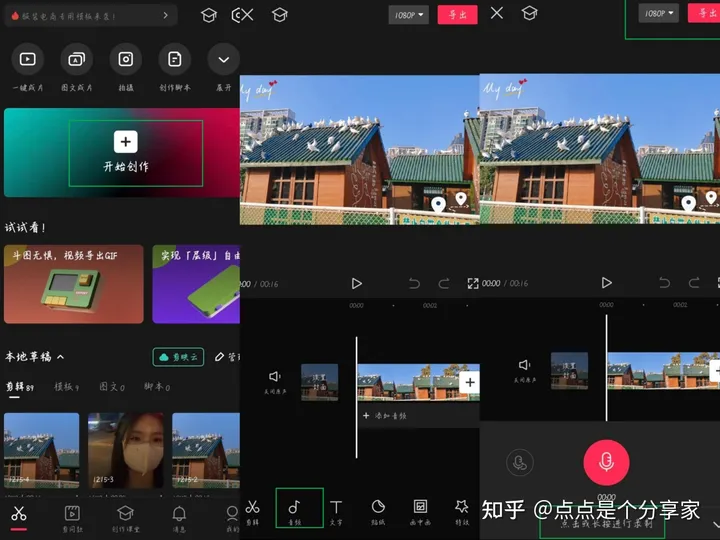This screenshot has height=540, width=720.
Task: Switch to the 图文 drafts tab
Action: point(112,387)
